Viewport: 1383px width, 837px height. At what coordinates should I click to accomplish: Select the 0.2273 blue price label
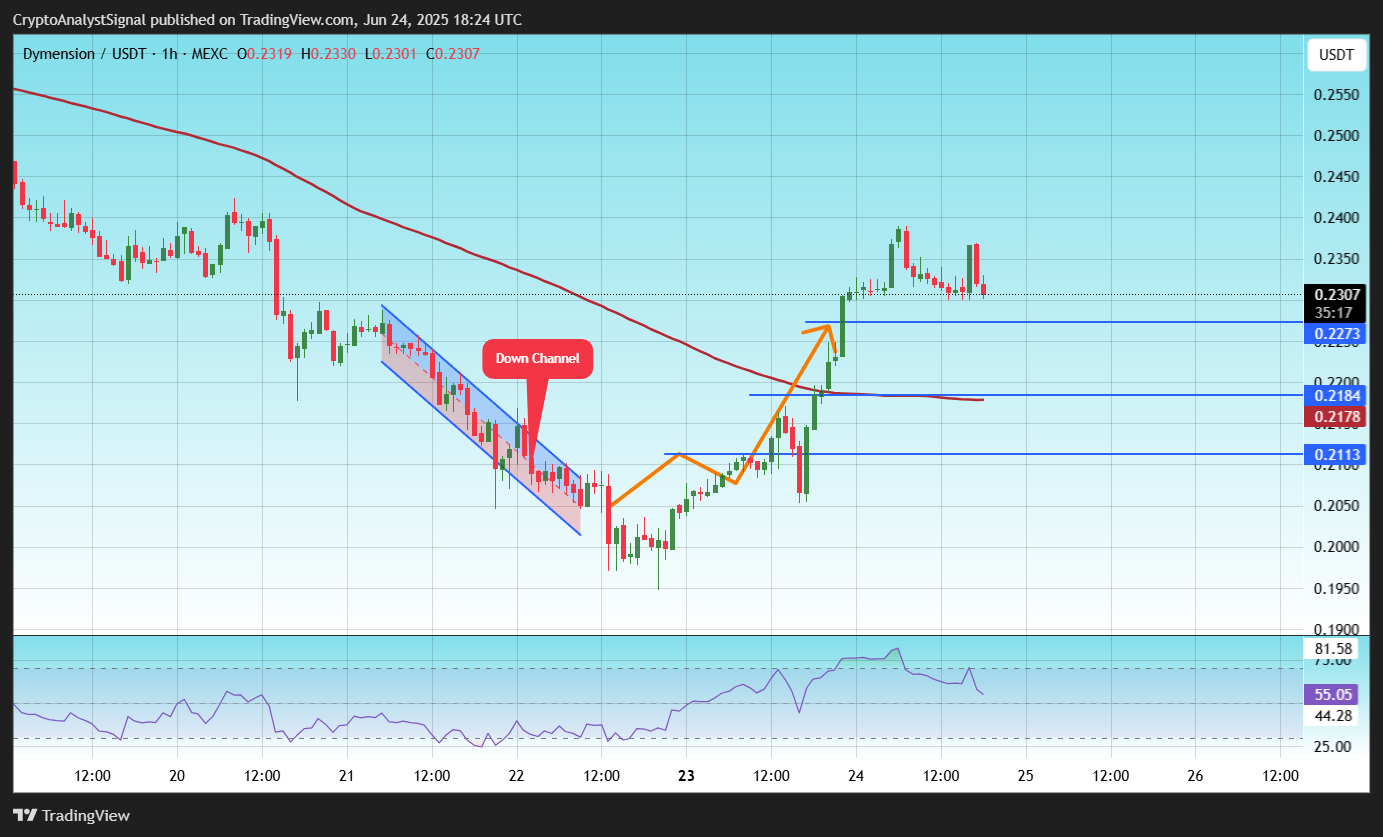[1338, 335]
